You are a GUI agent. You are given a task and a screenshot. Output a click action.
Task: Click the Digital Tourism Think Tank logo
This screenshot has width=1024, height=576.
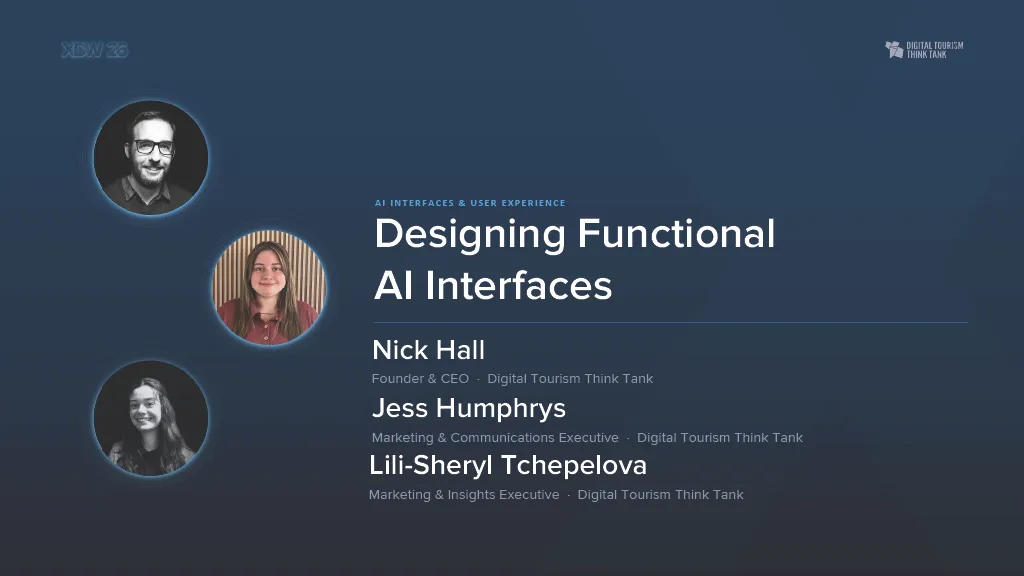[x=924, y=50]
